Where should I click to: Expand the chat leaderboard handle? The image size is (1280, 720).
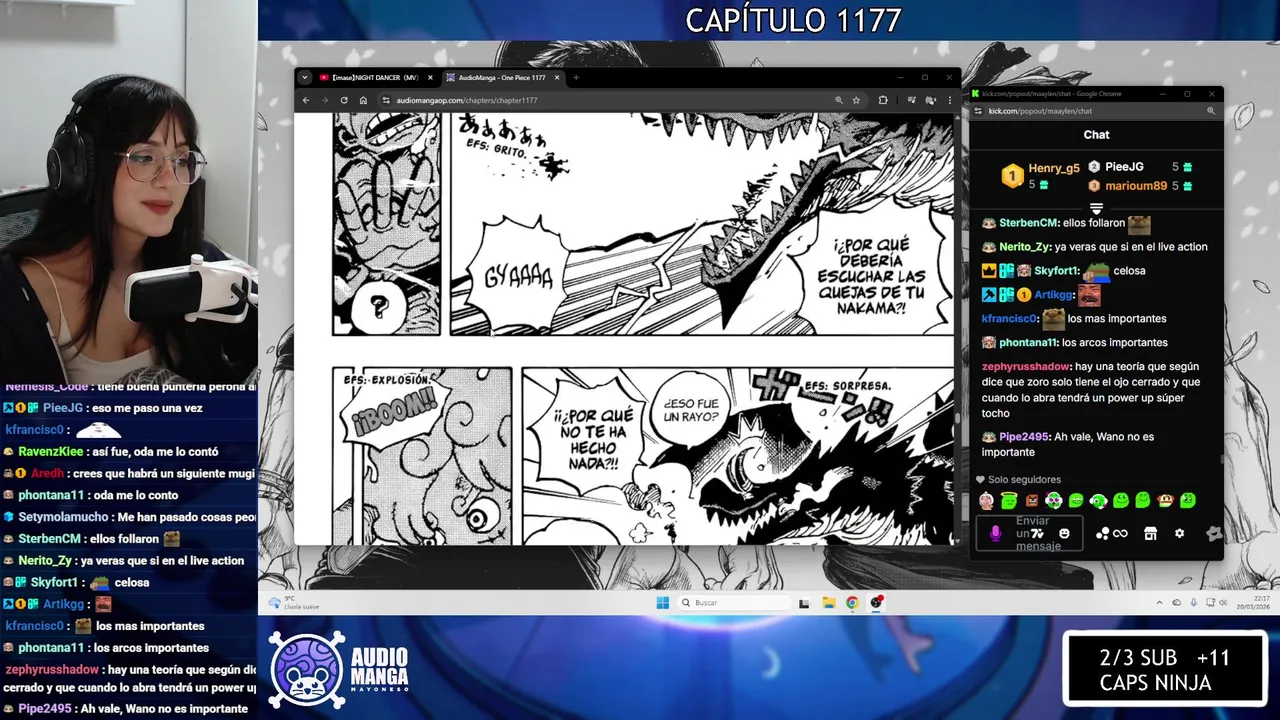(1096, 208)
